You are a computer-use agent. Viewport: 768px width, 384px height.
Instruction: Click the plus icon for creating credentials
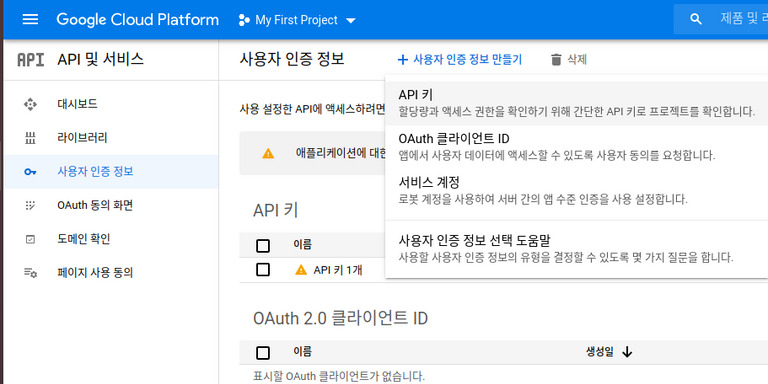click(403, 60)
